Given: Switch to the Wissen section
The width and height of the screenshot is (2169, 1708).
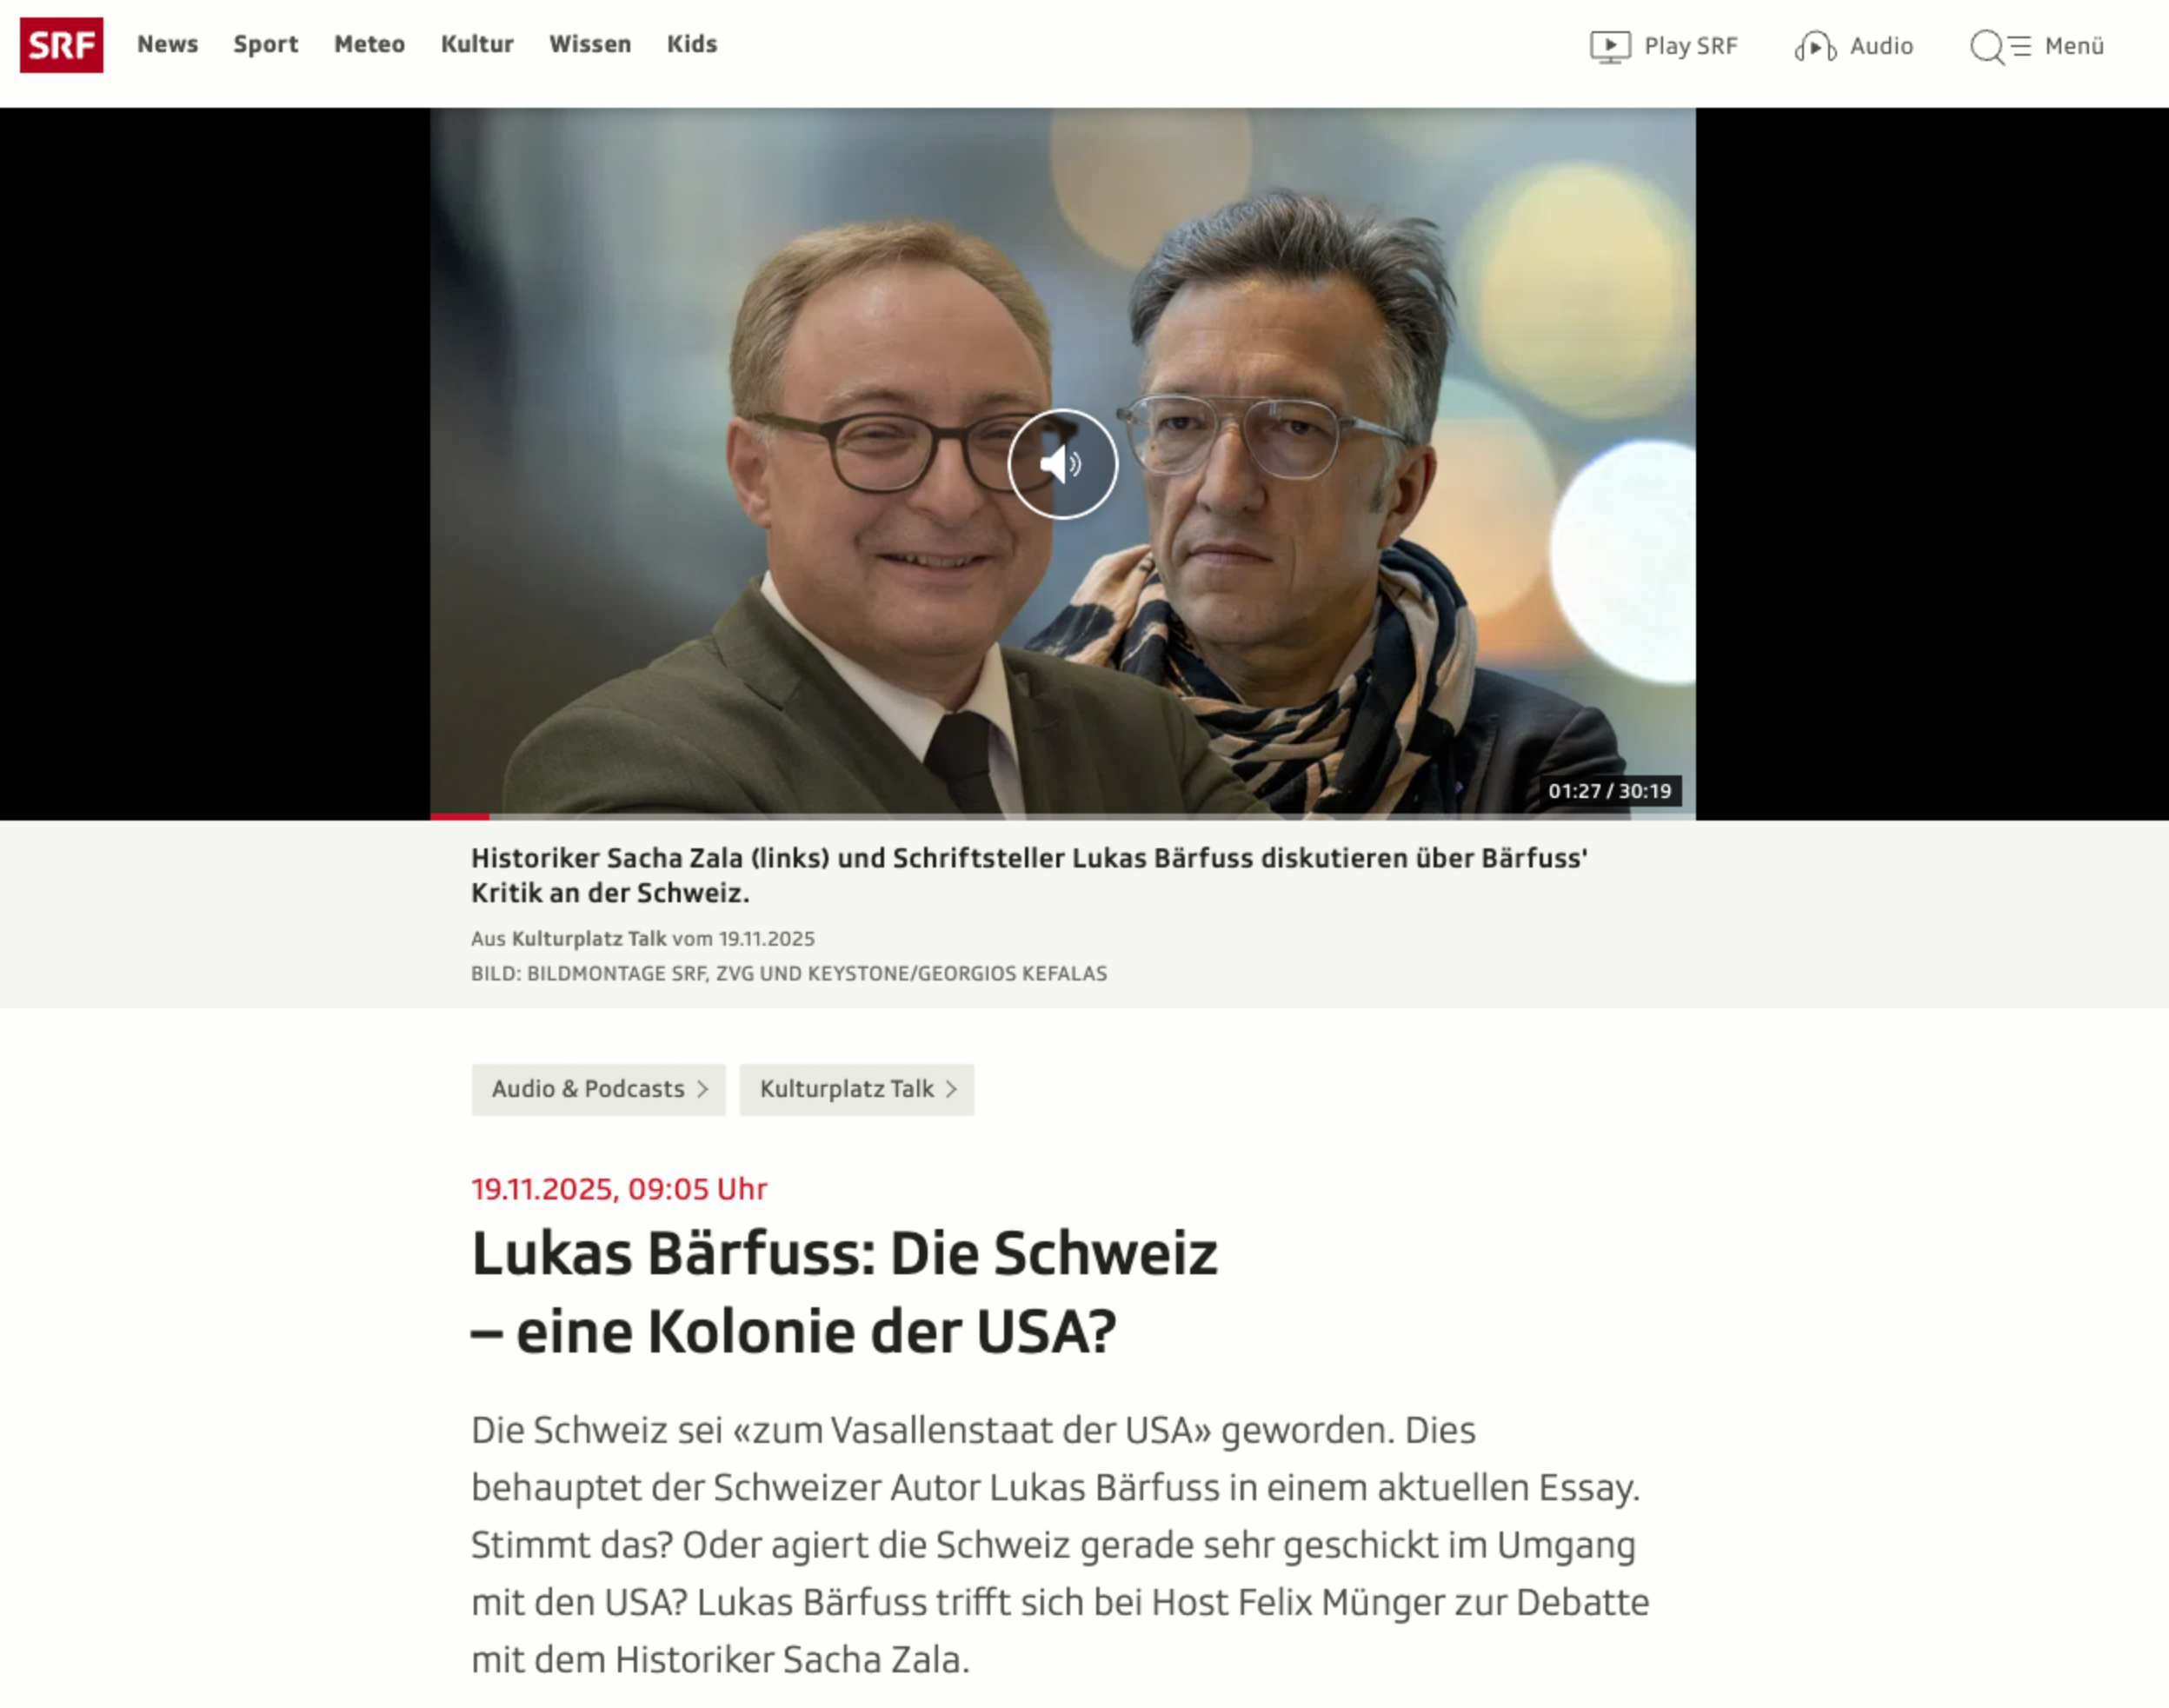Looking at the screenshot, I should (x=590, y=44).
